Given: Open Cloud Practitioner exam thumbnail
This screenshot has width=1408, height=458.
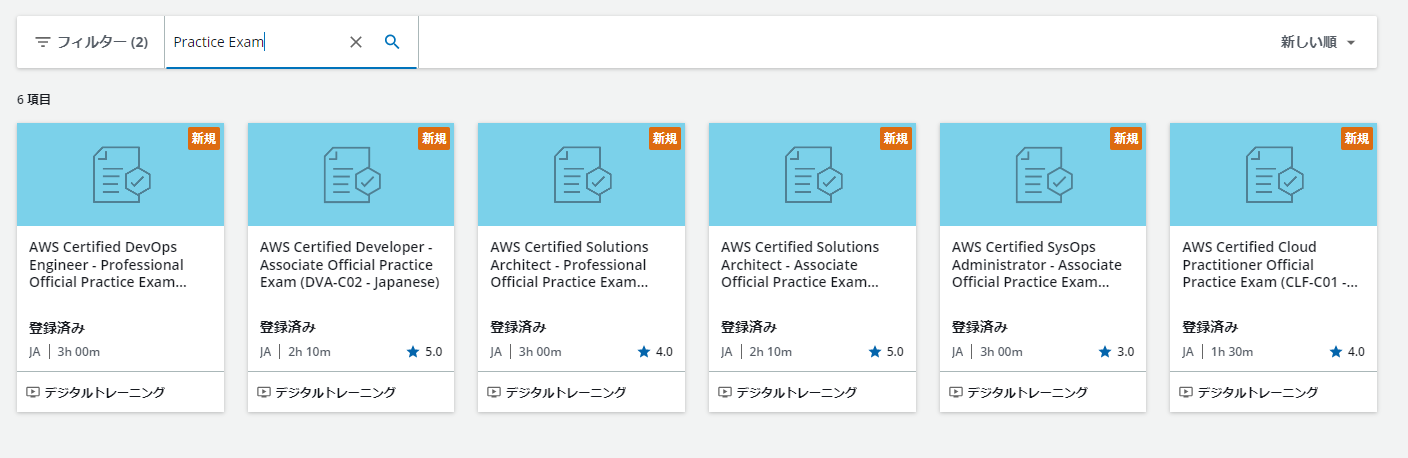Looking at the screenshot, I should [1273, 175].
